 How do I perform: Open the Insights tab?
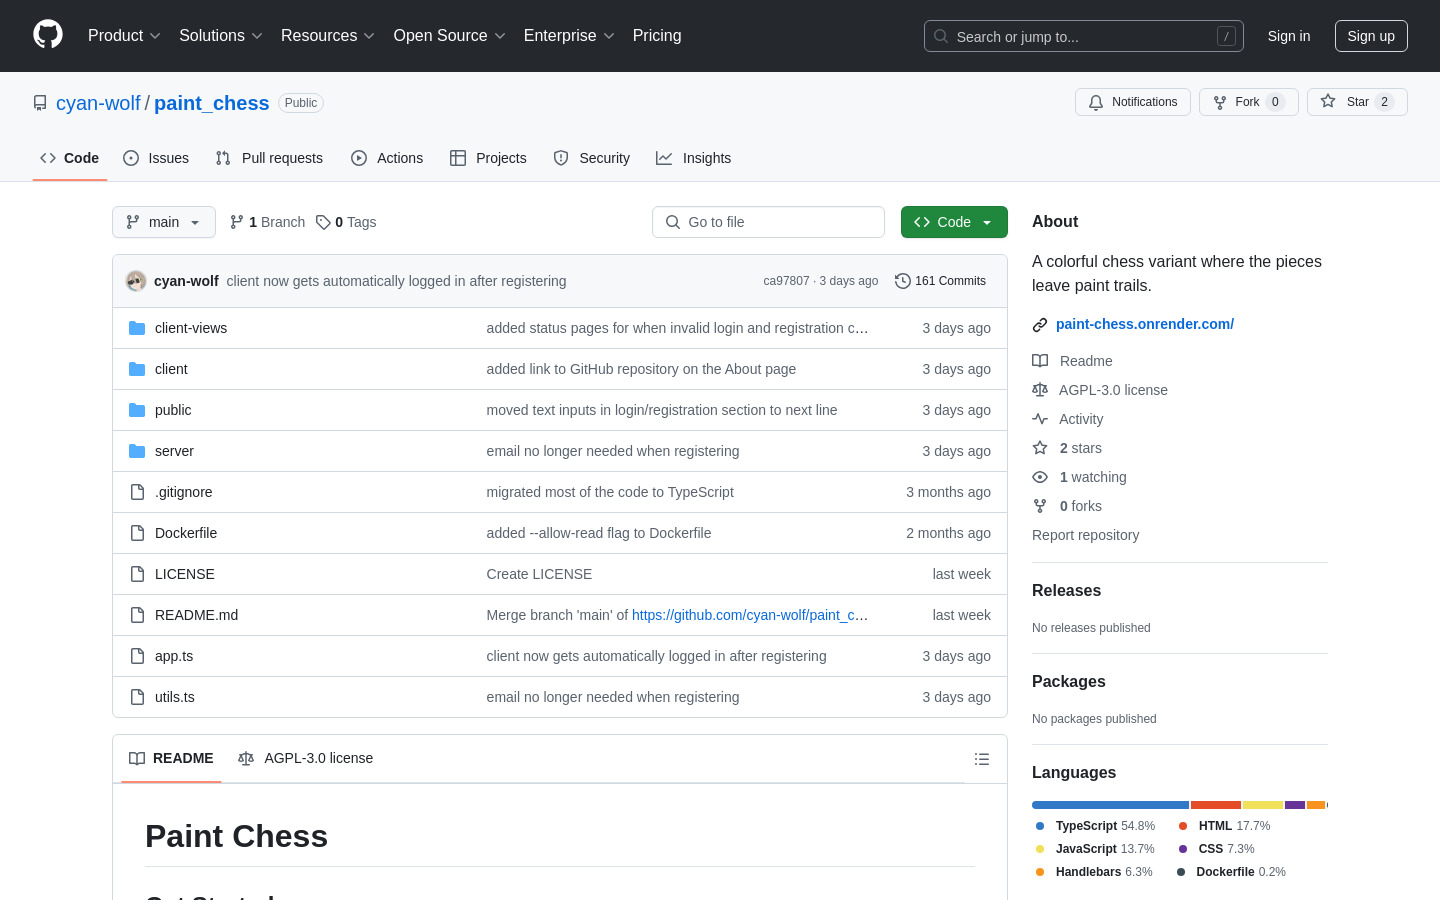coord(694,158)
